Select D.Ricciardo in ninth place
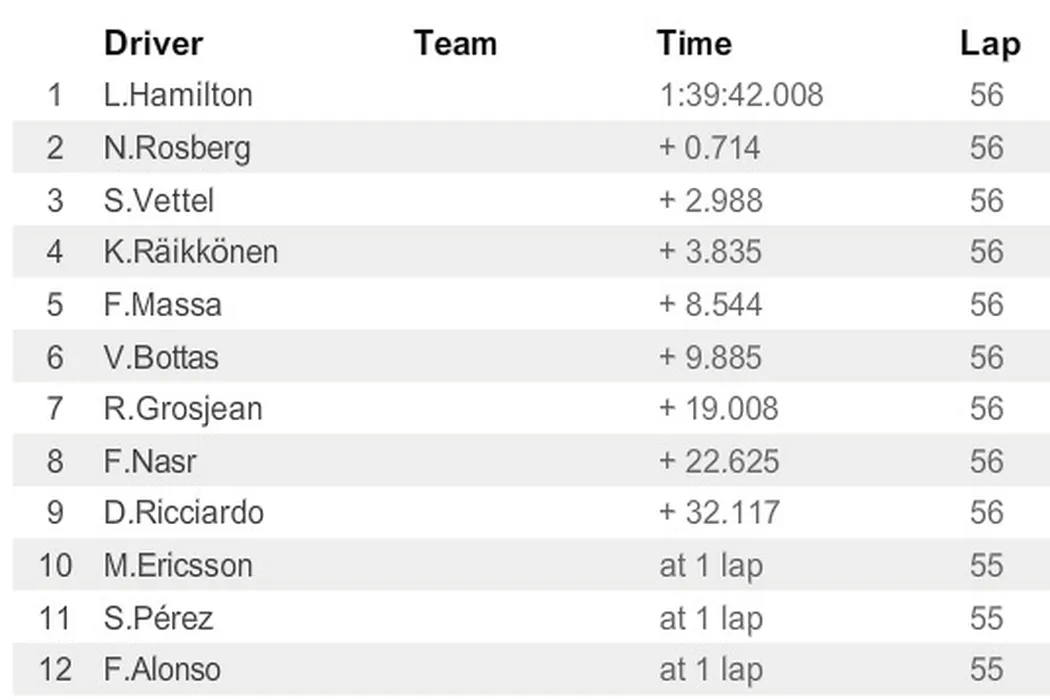The width and height of the screenshot is (1050, 700). [x=184, y=513]
